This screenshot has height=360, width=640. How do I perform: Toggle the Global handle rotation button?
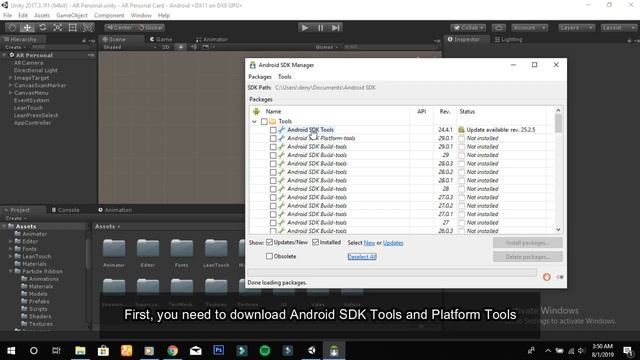tap(150, 28)
